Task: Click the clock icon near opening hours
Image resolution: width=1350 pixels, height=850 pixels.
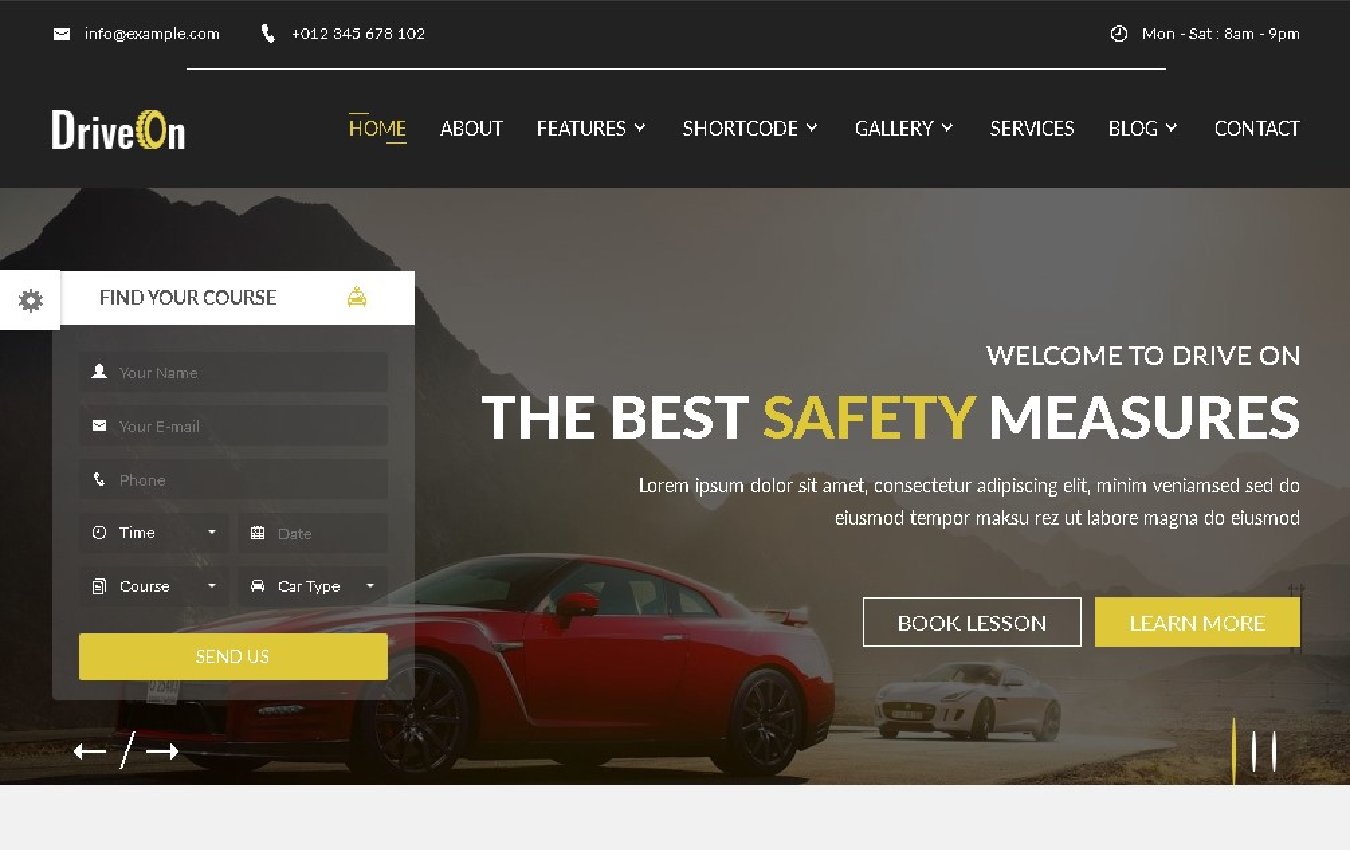Action: (1119, 34)
